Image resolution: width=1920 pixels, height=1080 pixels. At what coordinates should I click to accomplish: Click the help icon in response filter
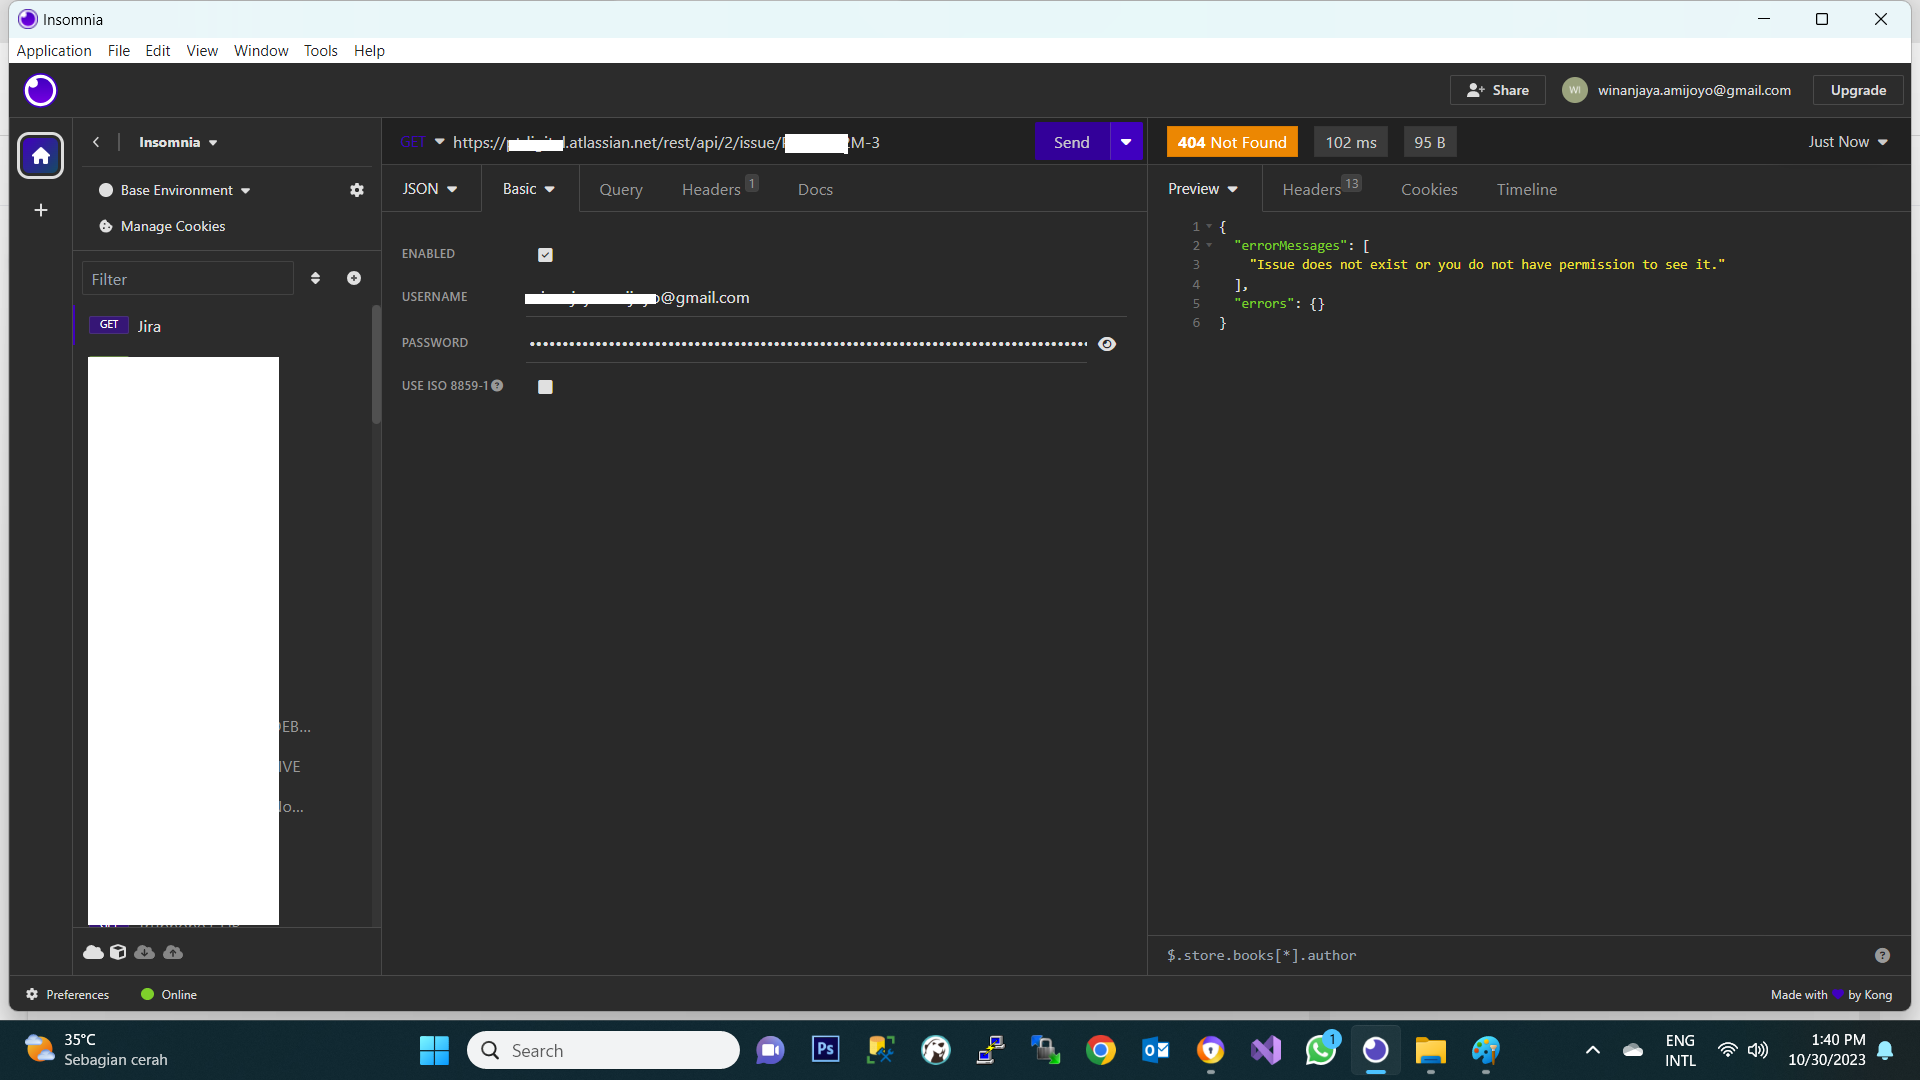[1882, 955]
